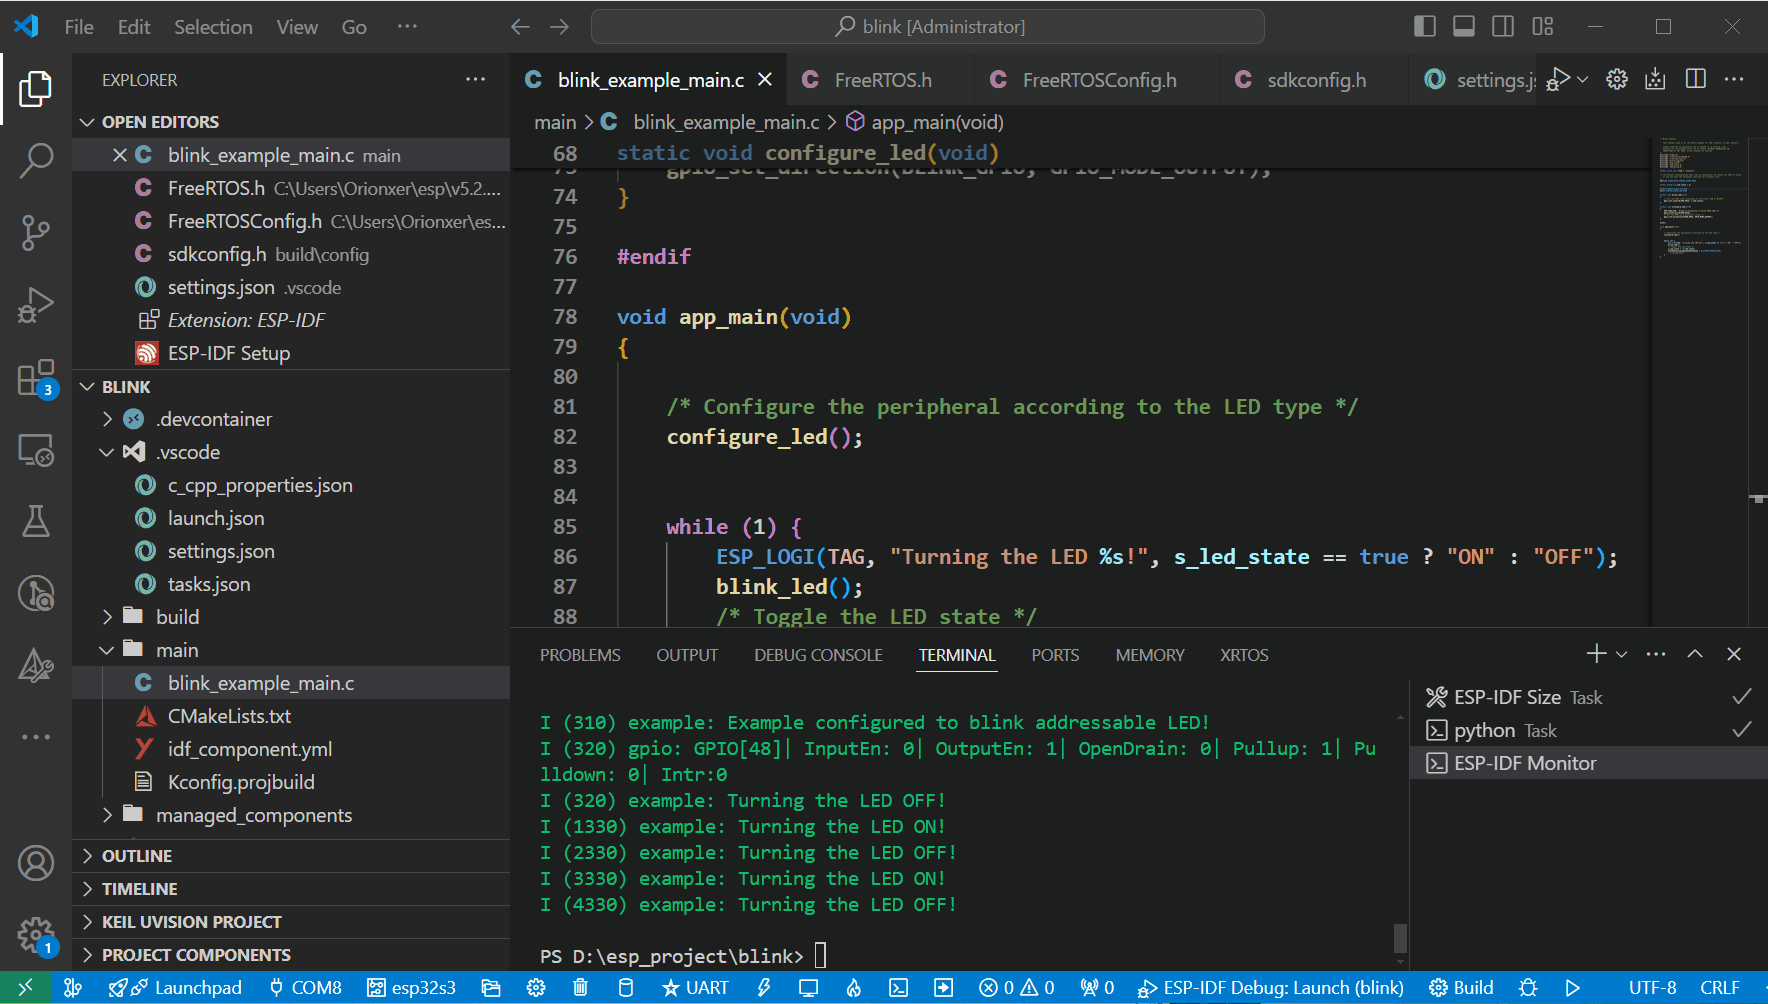Close the blink_example_main.c editor tab
Viewport: 1768px width, 1004px height.
click(765, 79)
